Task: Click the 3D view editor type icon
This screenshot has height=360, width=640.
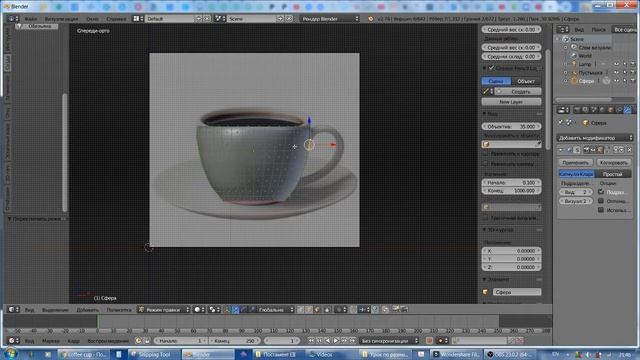Action: 13,310
